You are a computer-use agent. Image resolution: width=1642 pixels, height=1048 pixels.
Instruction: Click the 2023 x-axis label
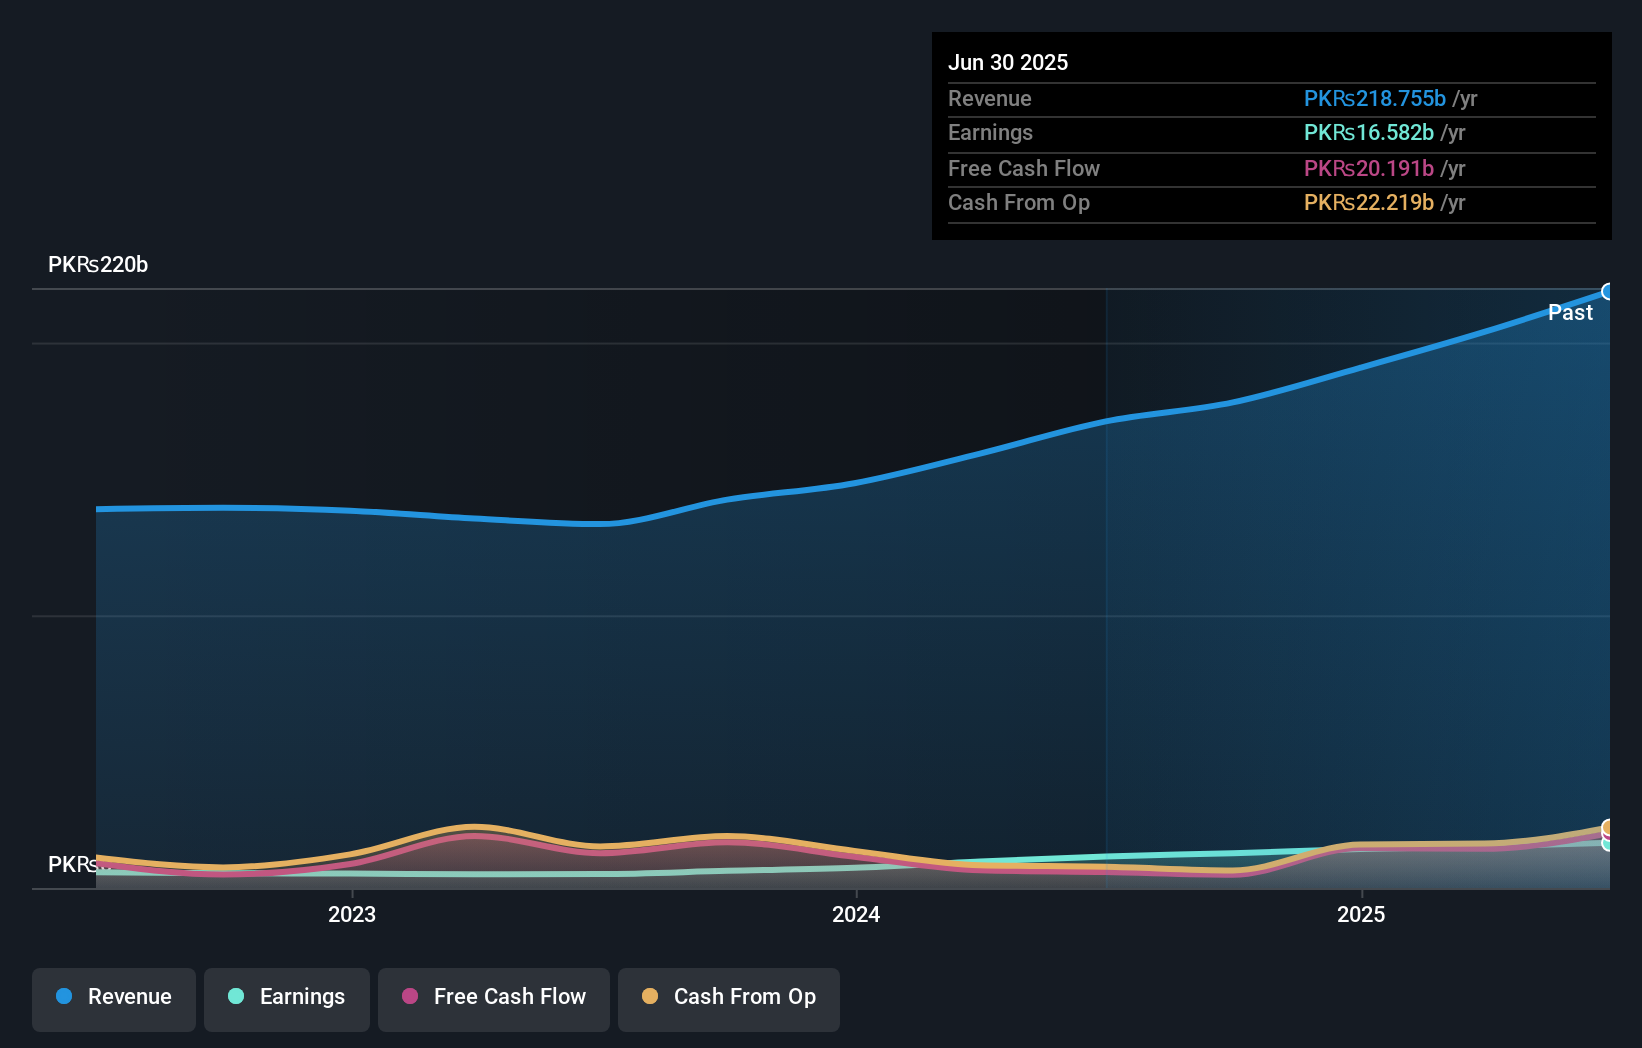pyautogui.click(x=352, y=914)
